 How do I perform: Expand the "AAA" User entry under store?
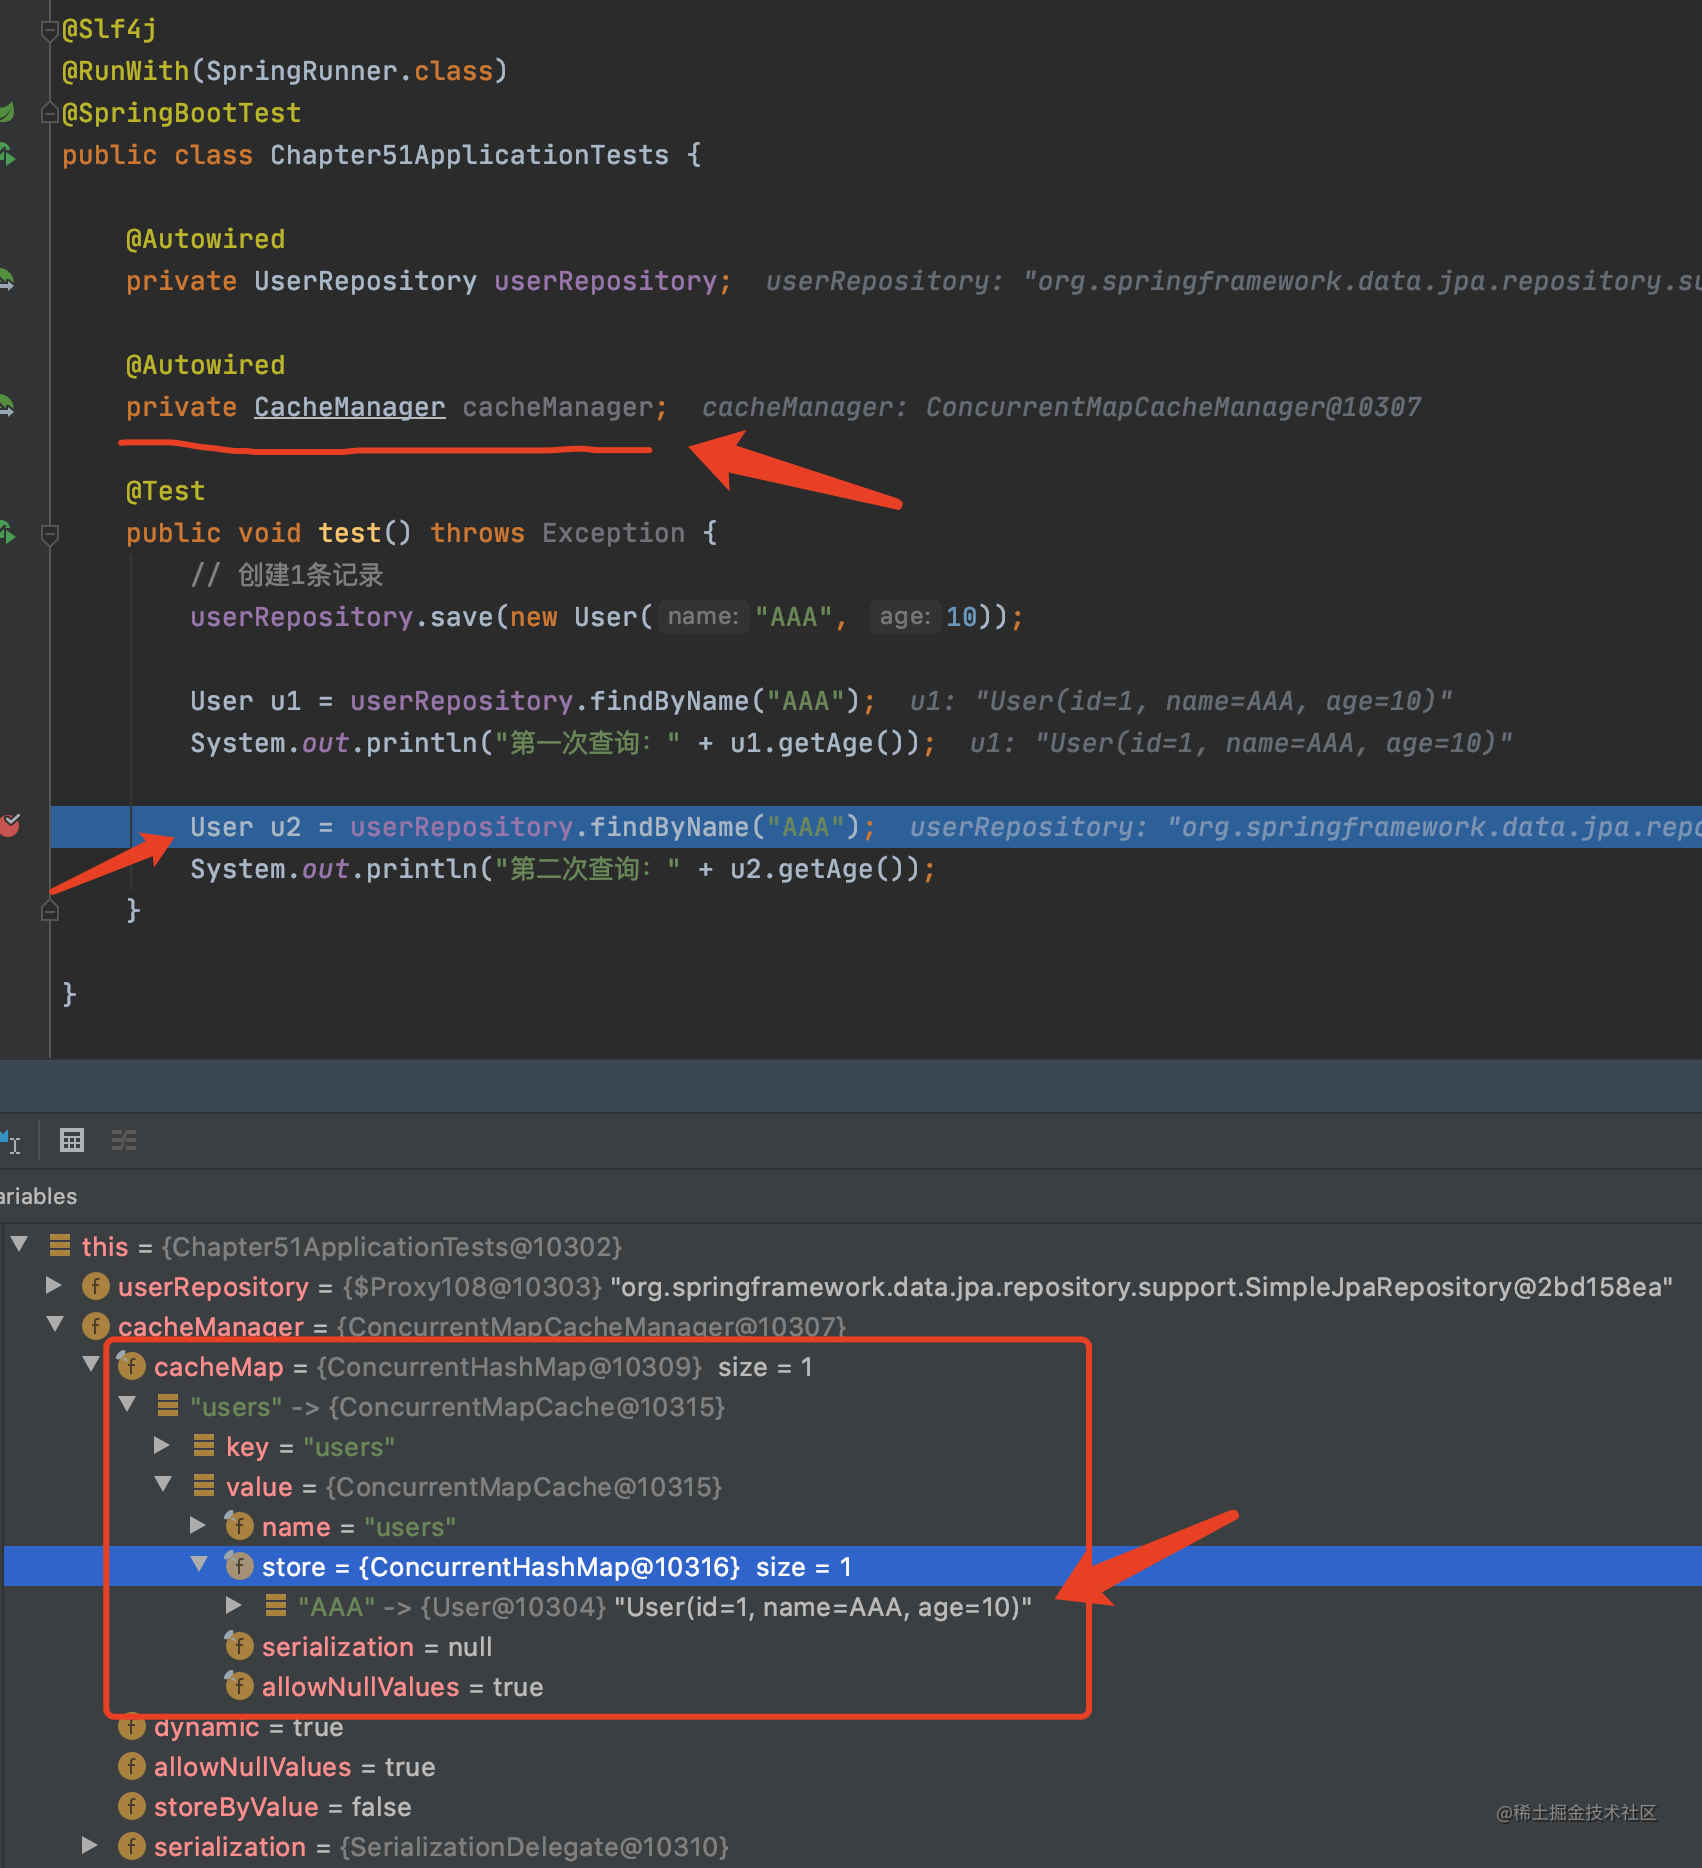(x=234, y=1606)
